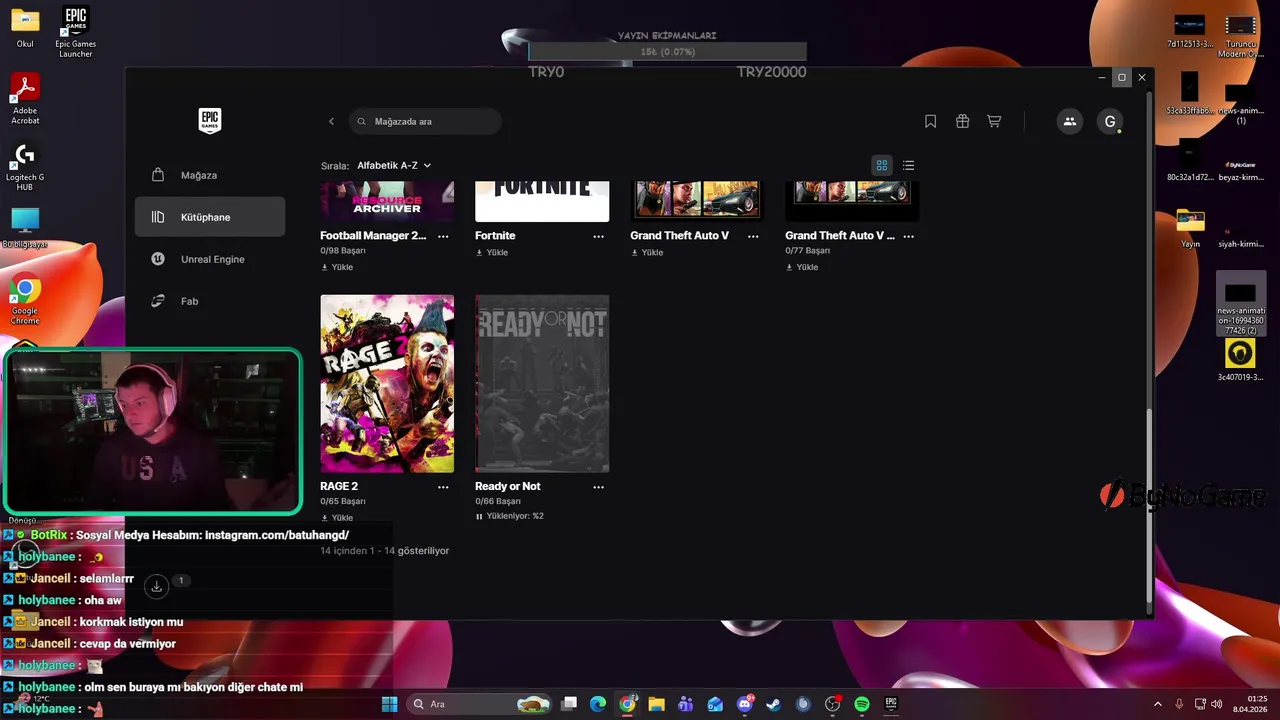
Task: Select beyaz-kirm desktop file
Action: [1240, 167]
